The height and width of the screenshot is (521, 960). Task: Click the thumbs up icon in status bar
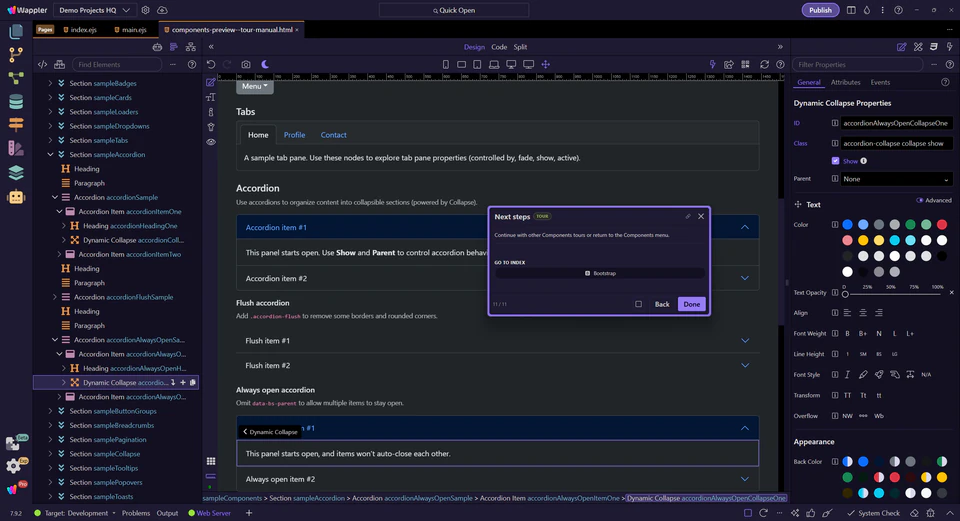(x=811, y=513)
